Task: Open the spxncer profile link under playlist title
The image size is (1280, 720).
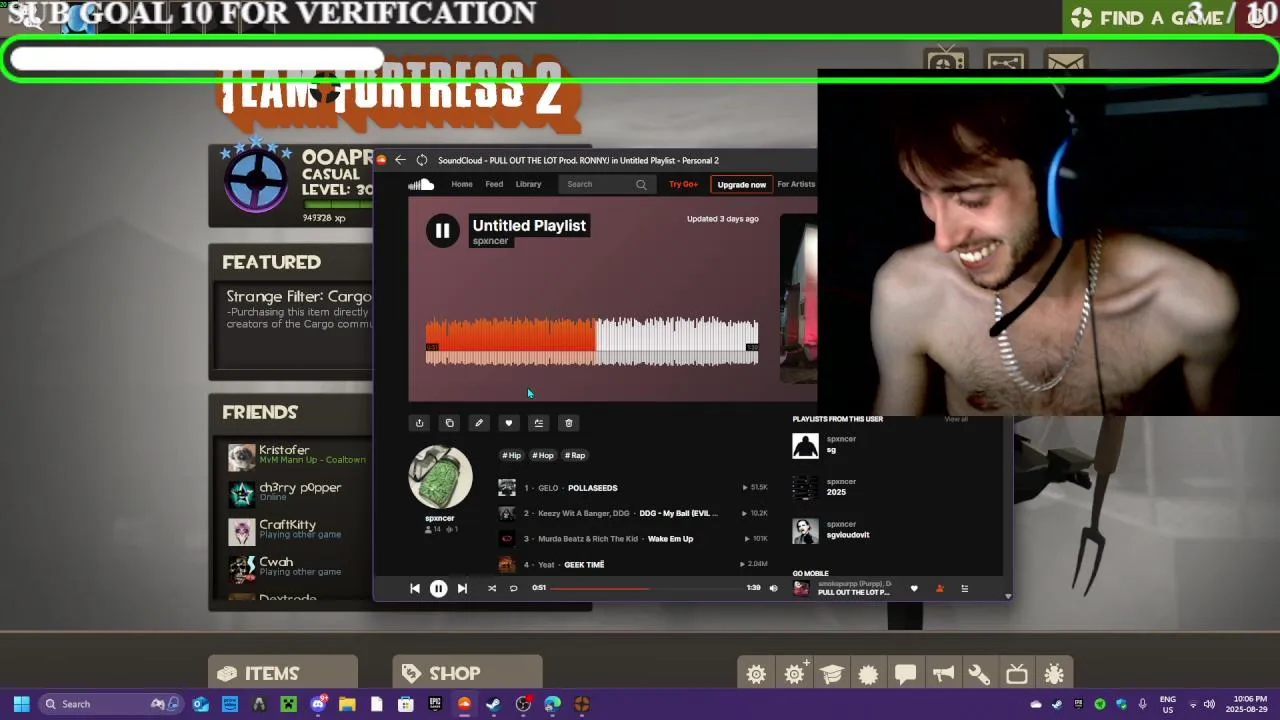Action: (x=490, y=241)
